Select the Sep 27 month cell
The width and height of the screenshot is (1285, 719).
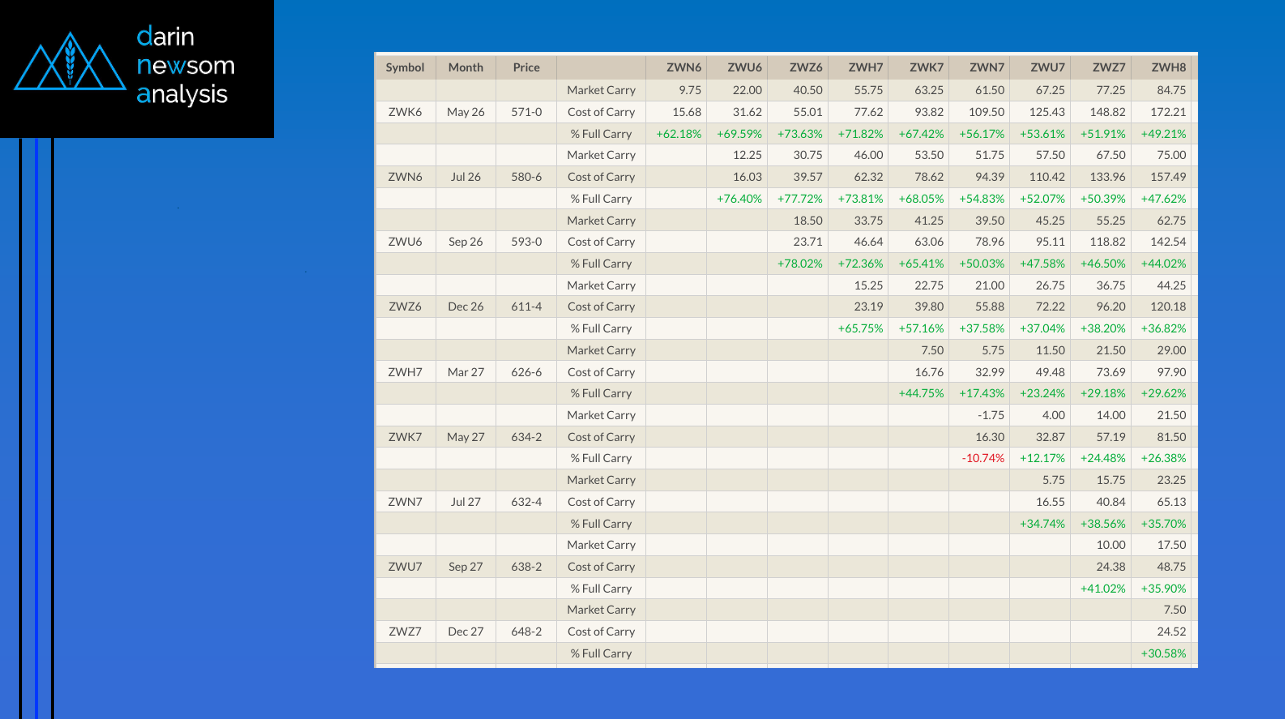[x=465, y=567]
